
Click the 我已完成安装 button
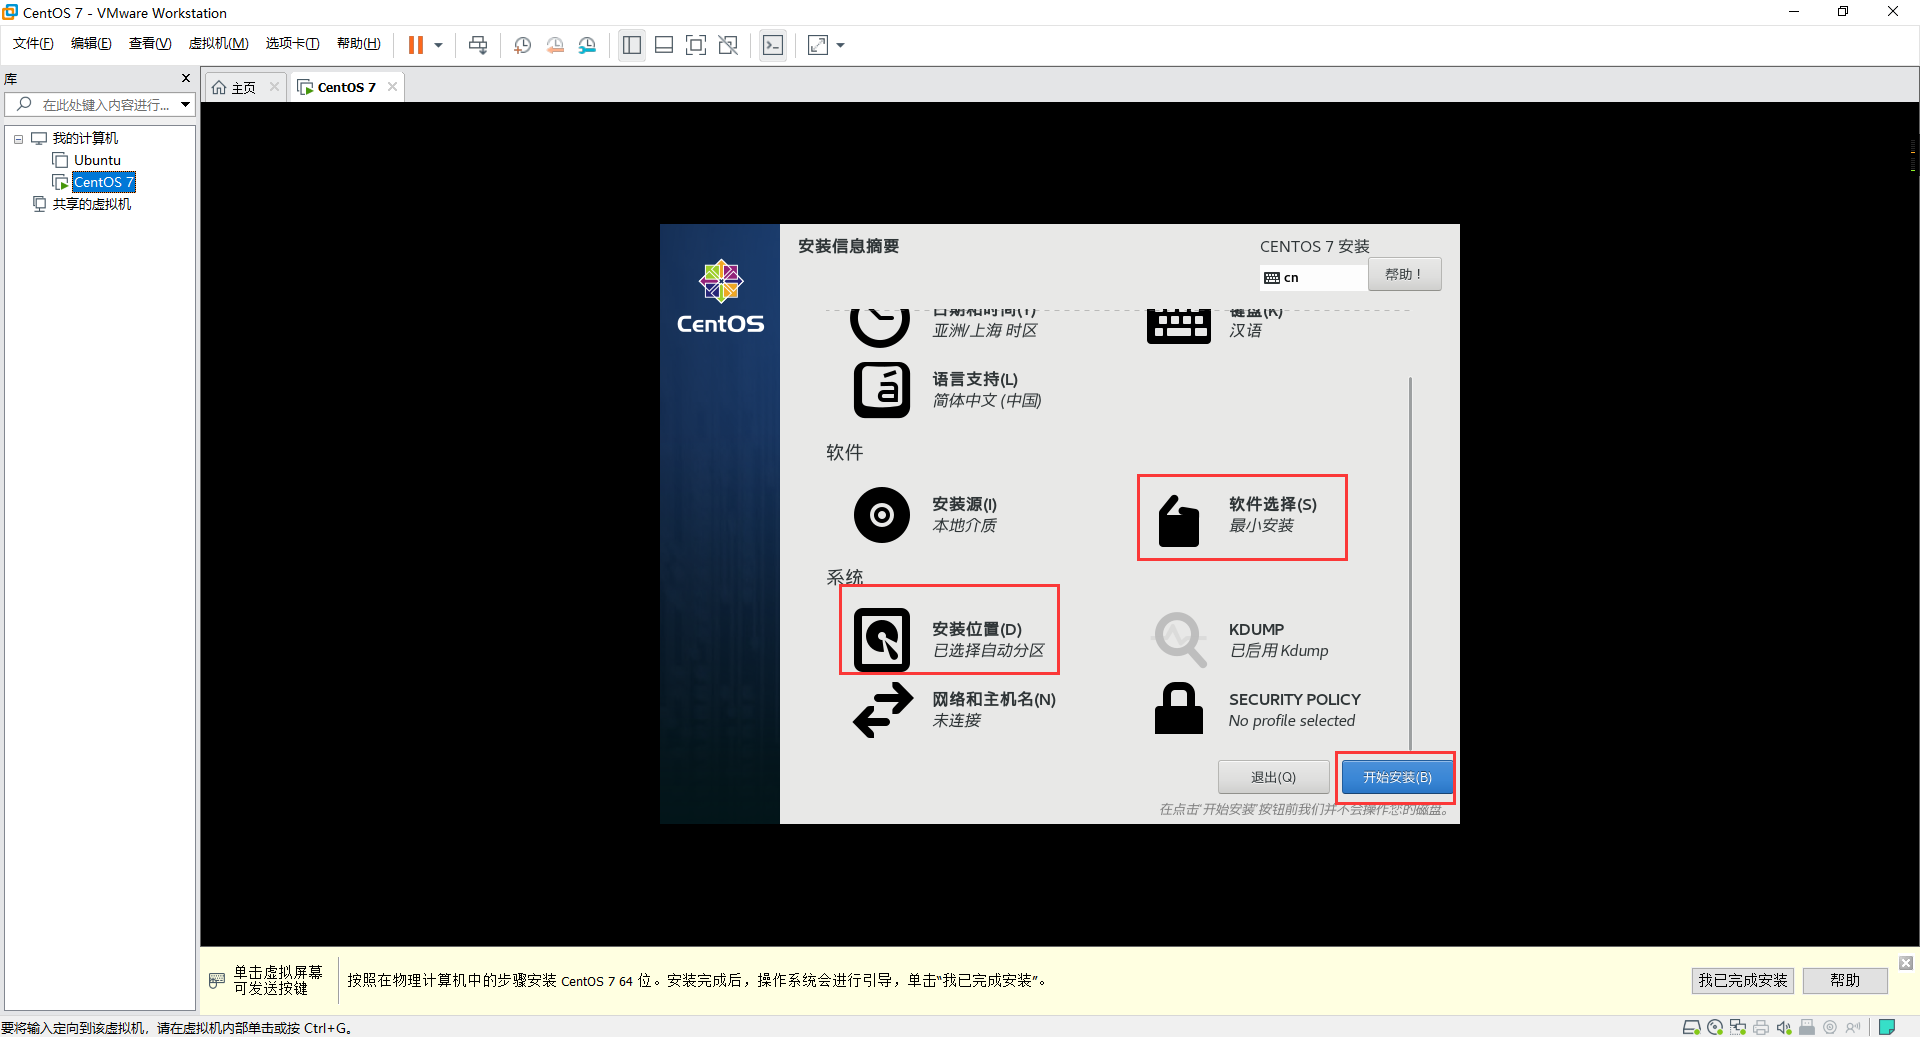(x=1742, y=980)
